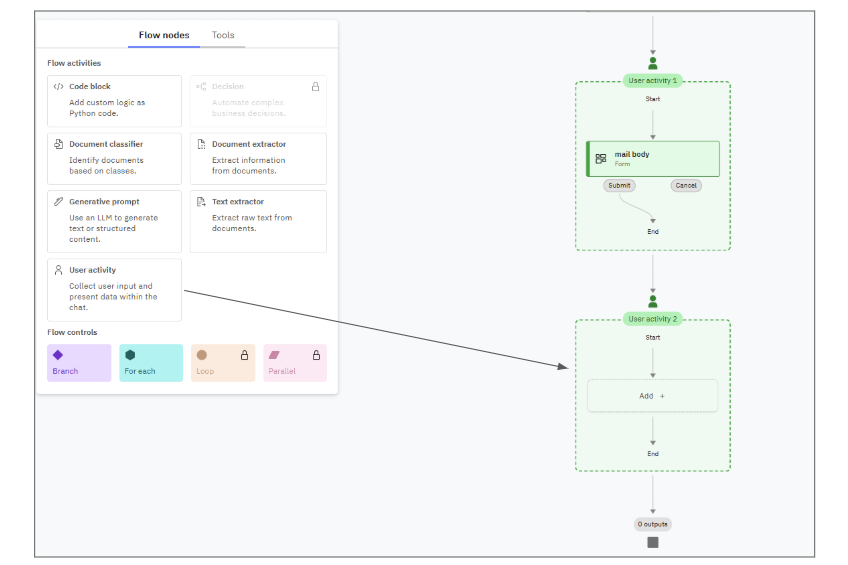Viewport: 848px width, 565px height.
Task: Switch to the Tools tab
Action: [x=223, y=35]
